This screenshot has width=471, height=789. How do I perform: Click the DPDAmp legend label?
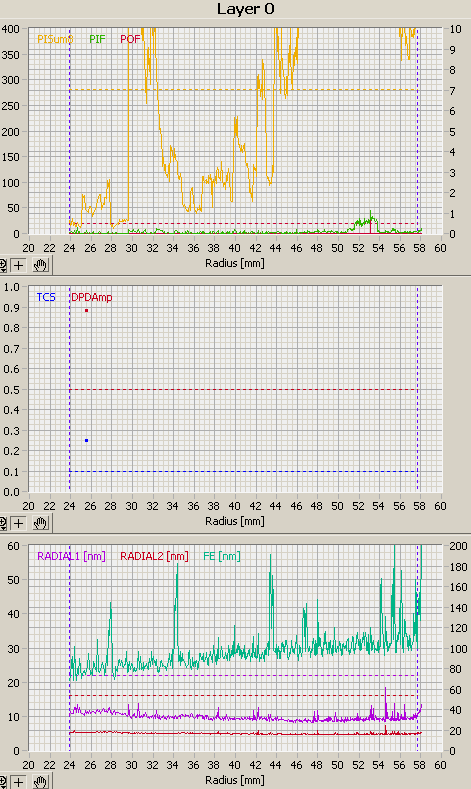pyautogui.click(x=91, y=297)
